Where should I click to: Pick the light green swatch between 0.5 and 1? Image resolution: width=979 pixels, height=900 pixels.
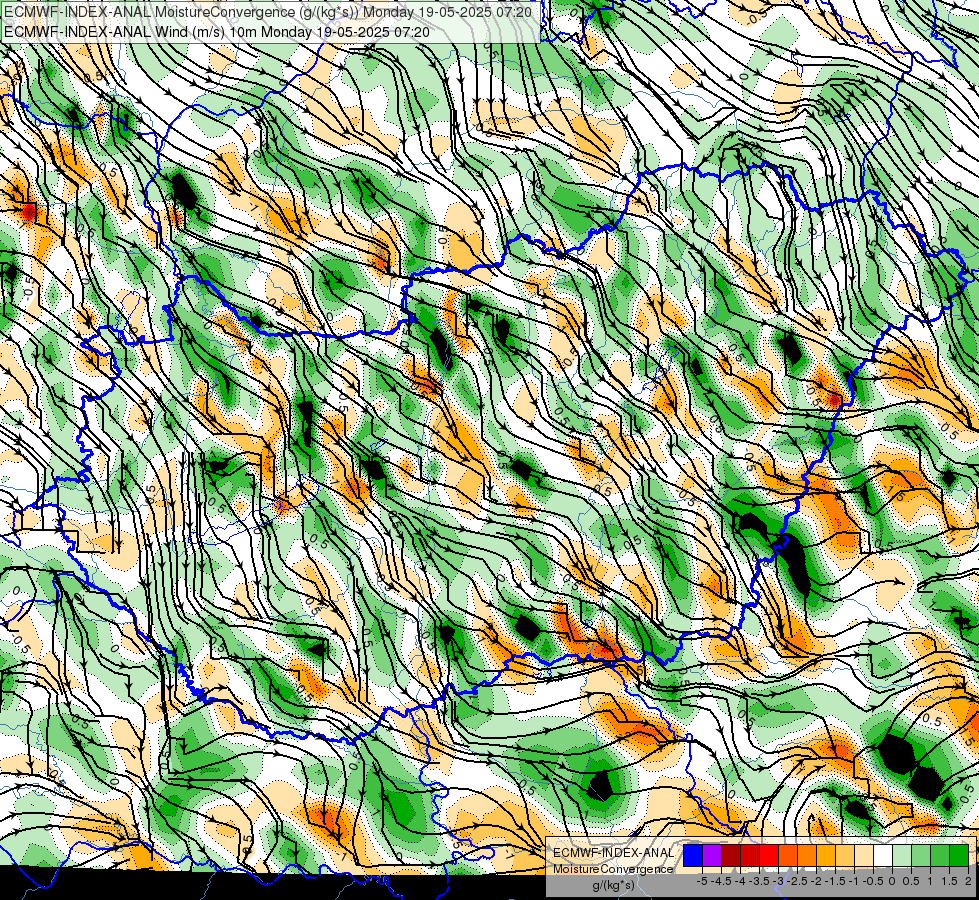(921, 856)
